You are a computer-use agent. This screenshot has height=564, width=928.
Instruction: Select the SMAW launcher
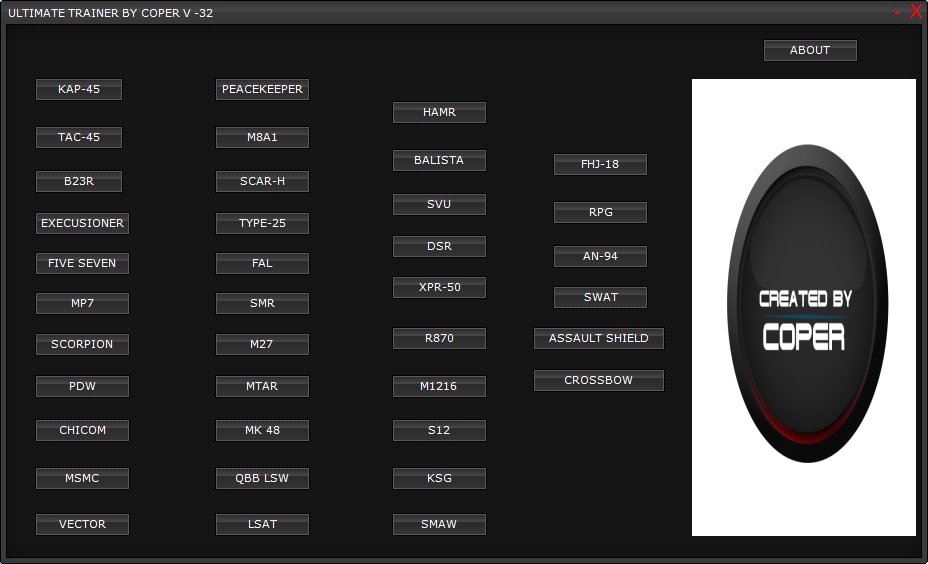[x=439, y=524]
